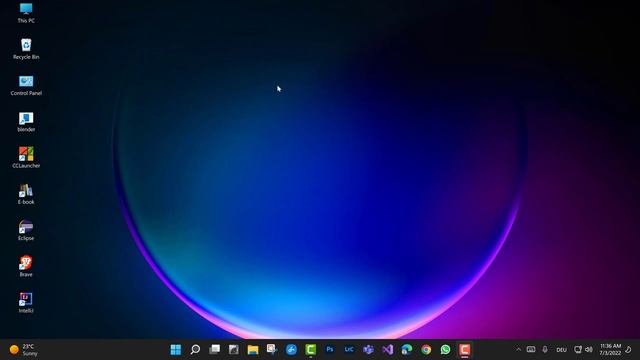This screenshot has height=360, width=640.
Task: Click the microphone tray icon
Action: (x=545, y=349)
